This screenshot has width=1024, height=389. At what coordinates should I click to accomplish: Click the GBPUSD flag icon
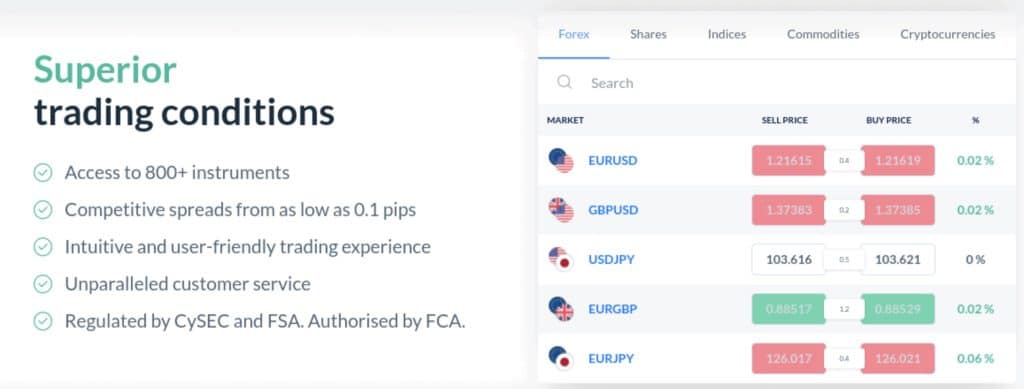tap(561, 210)
